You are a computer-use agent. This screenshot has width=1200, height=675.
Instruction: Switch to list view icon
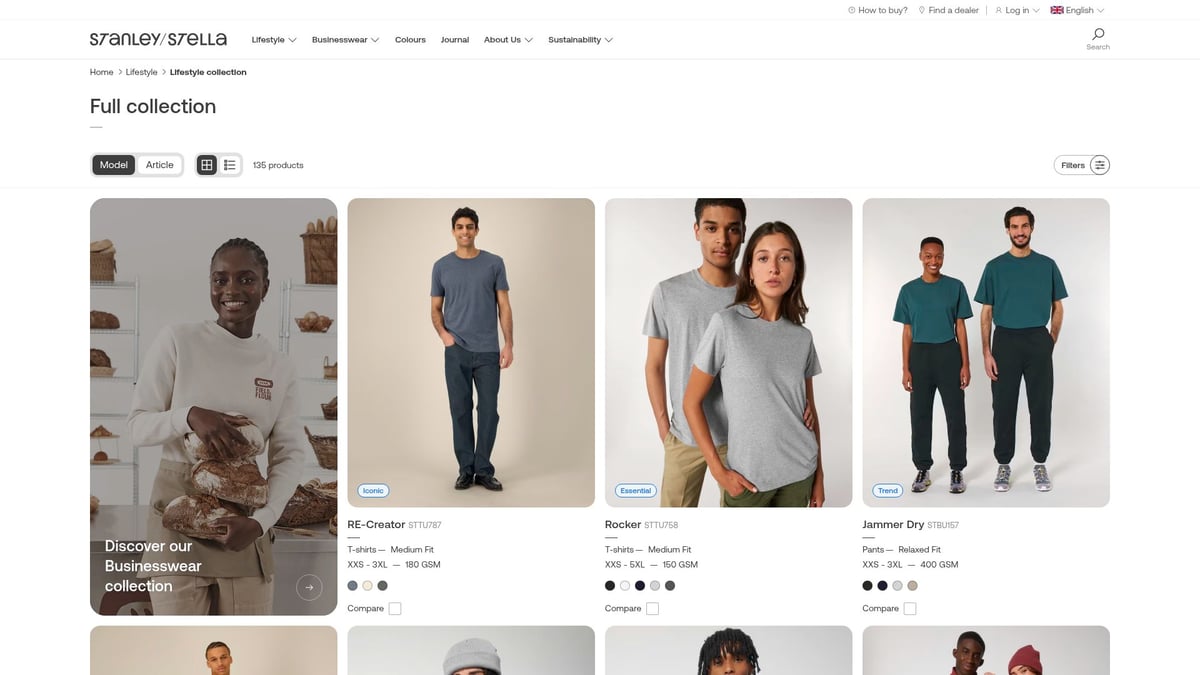pos(230,164)
